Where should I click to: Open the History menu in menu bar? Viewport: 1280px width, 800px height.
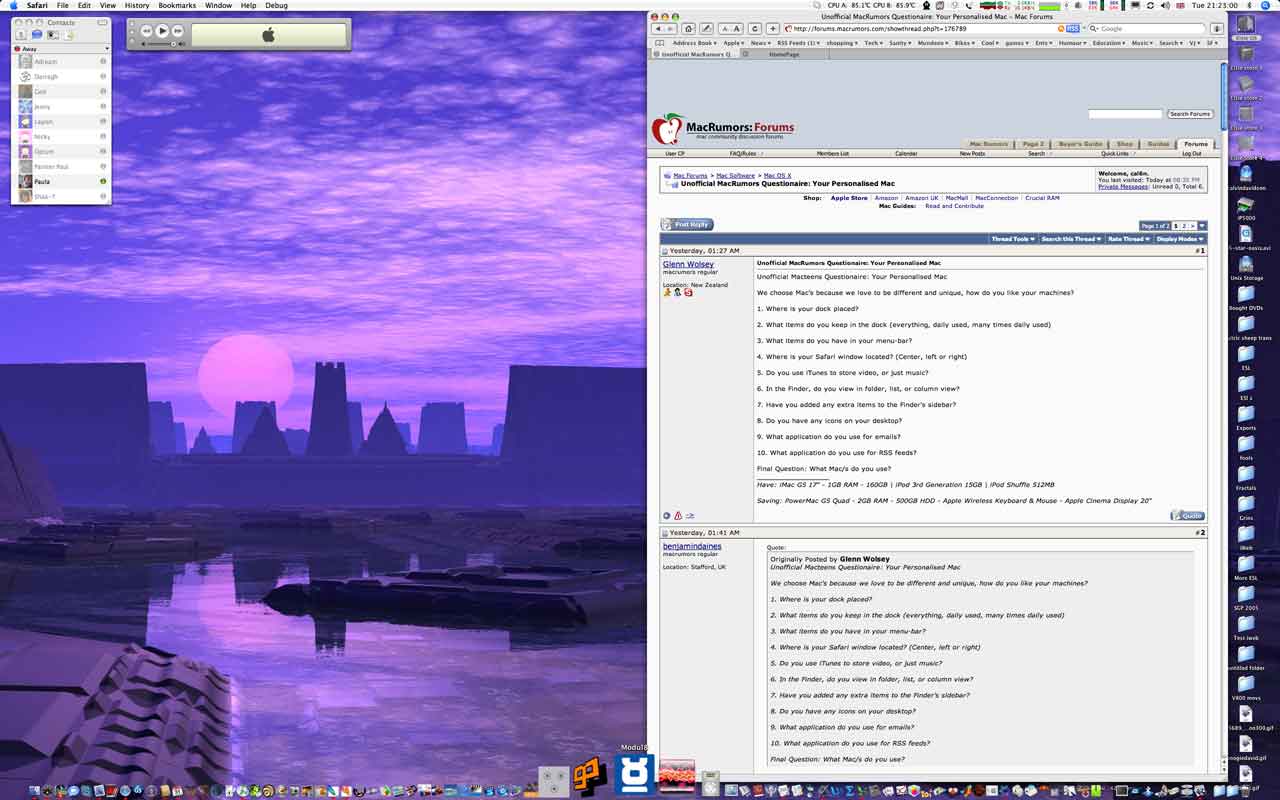coord(137,5)
